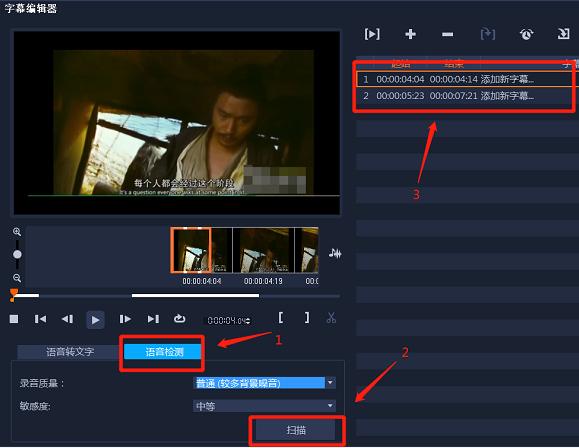Click end time 00:00:07:21 in row 2
The height and width of the screenshot is (448, 579).
pos(453,96)
